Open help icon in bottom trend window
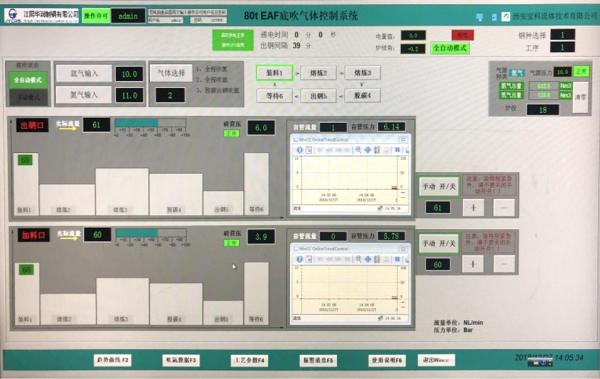The width and height of the screenshot is (600, 379). click(x=300, y=259)
